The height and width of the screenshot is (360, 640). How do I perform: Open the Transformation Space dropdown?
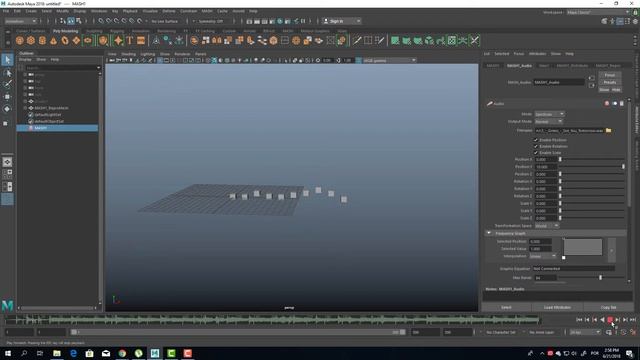click(x=547, y=226)
